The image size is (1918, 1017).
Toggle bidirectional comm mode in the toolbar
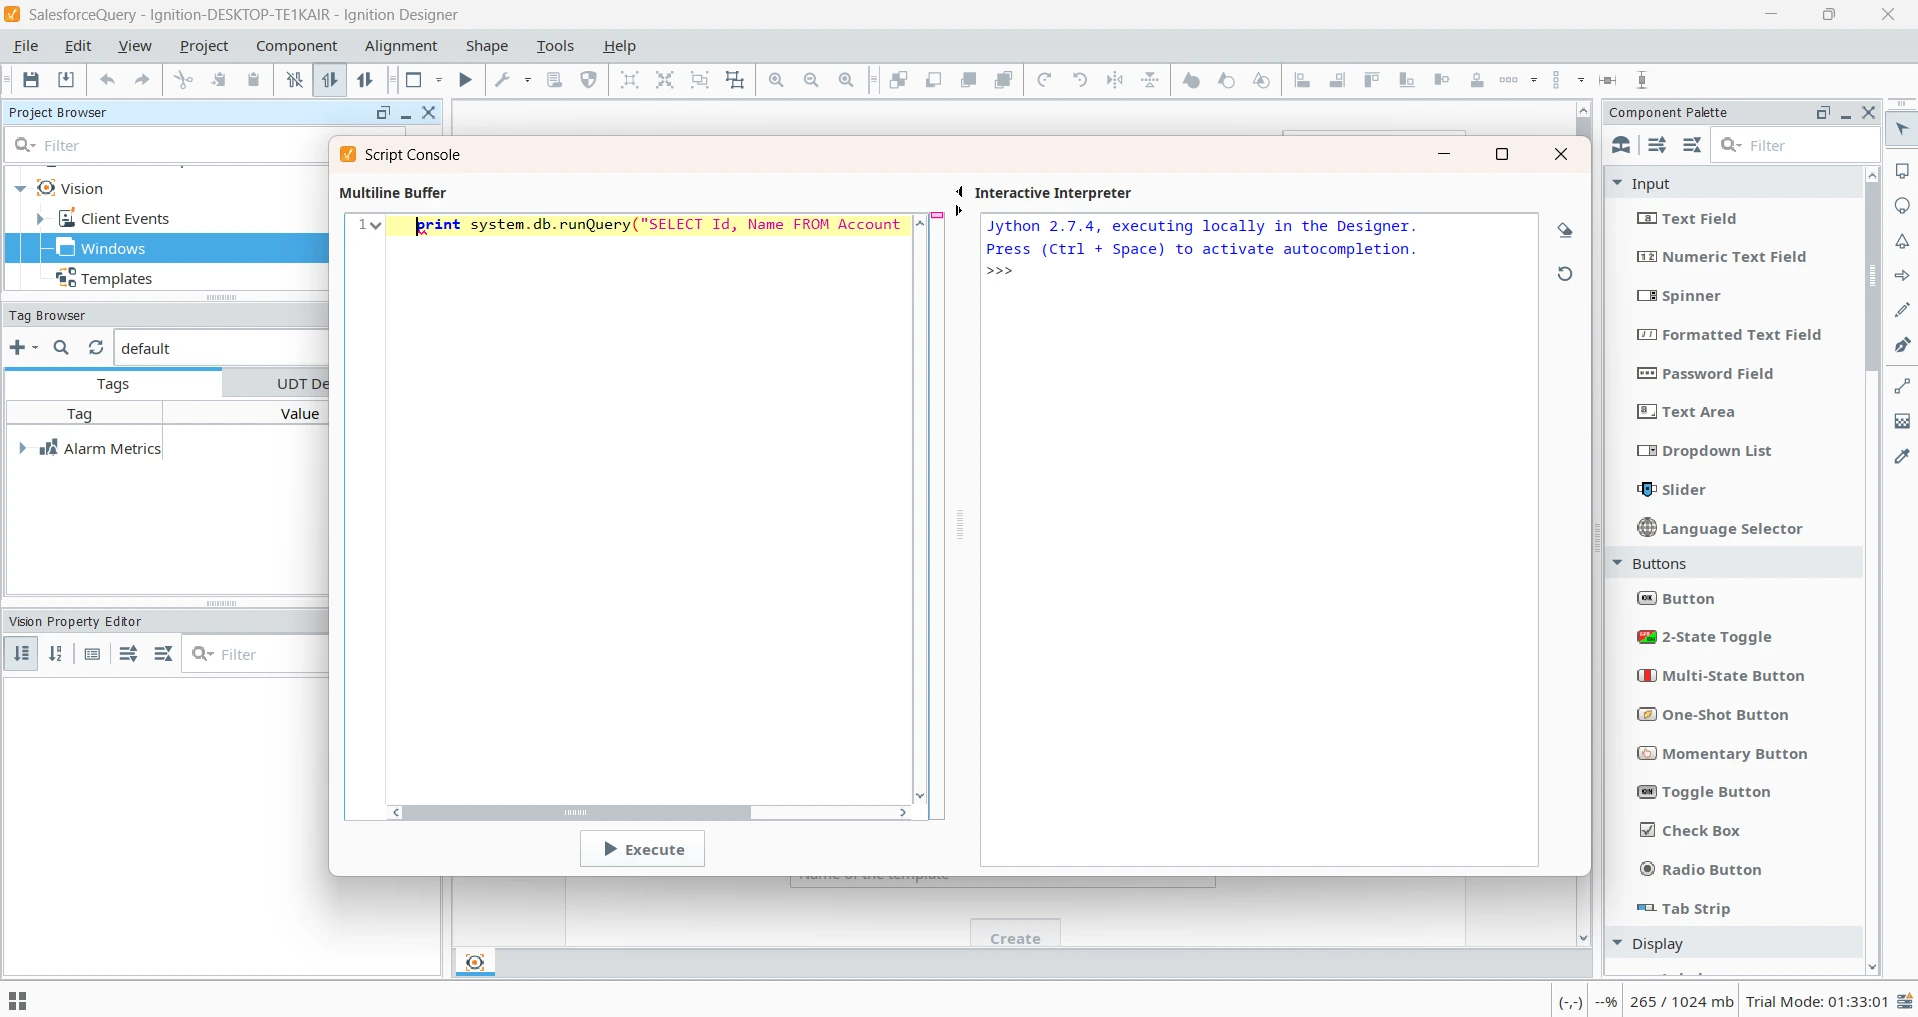coord(367,81)
